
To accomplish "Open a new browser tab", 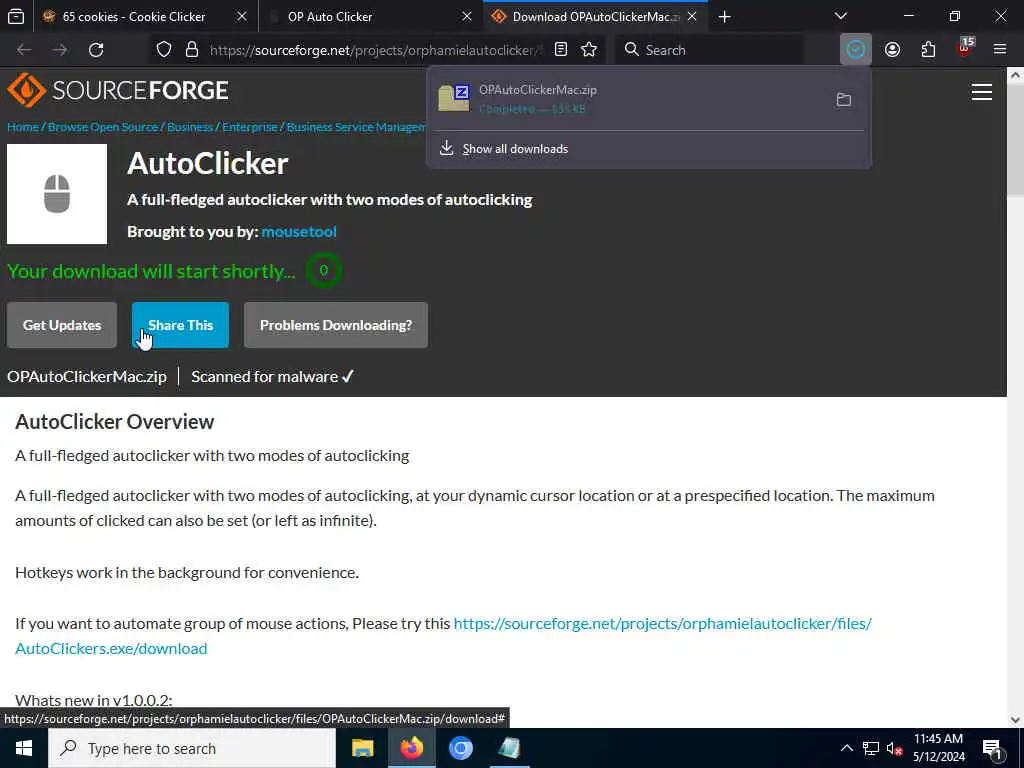I will [x=724, y=16].
